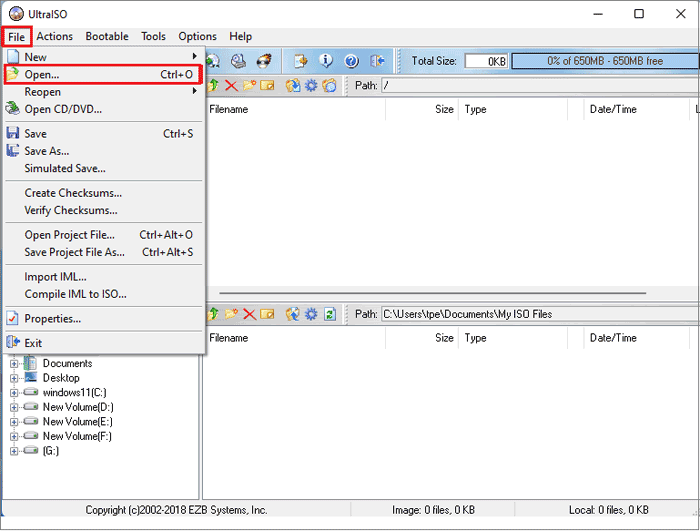700x531 pixels.
Task: Click the 650MB capacity usage bar
Action: [605, 61]
